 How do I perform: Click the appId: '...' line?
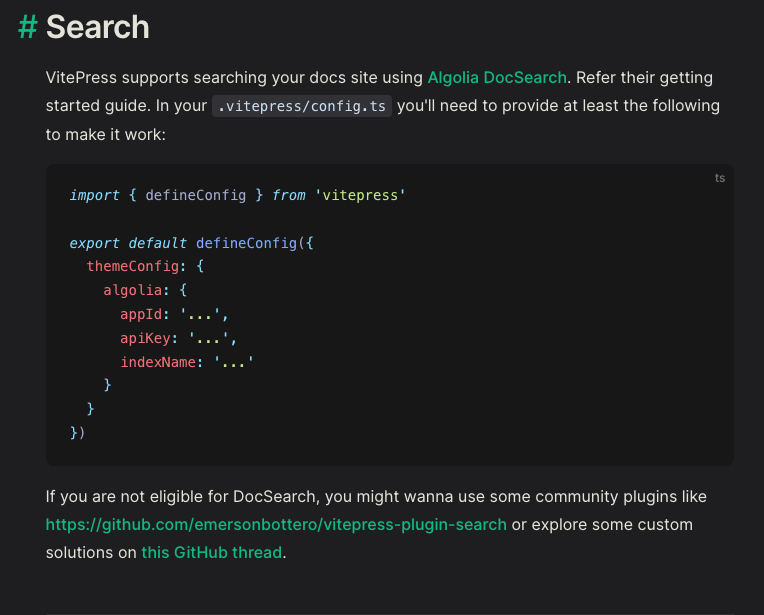tap(174, 314)
